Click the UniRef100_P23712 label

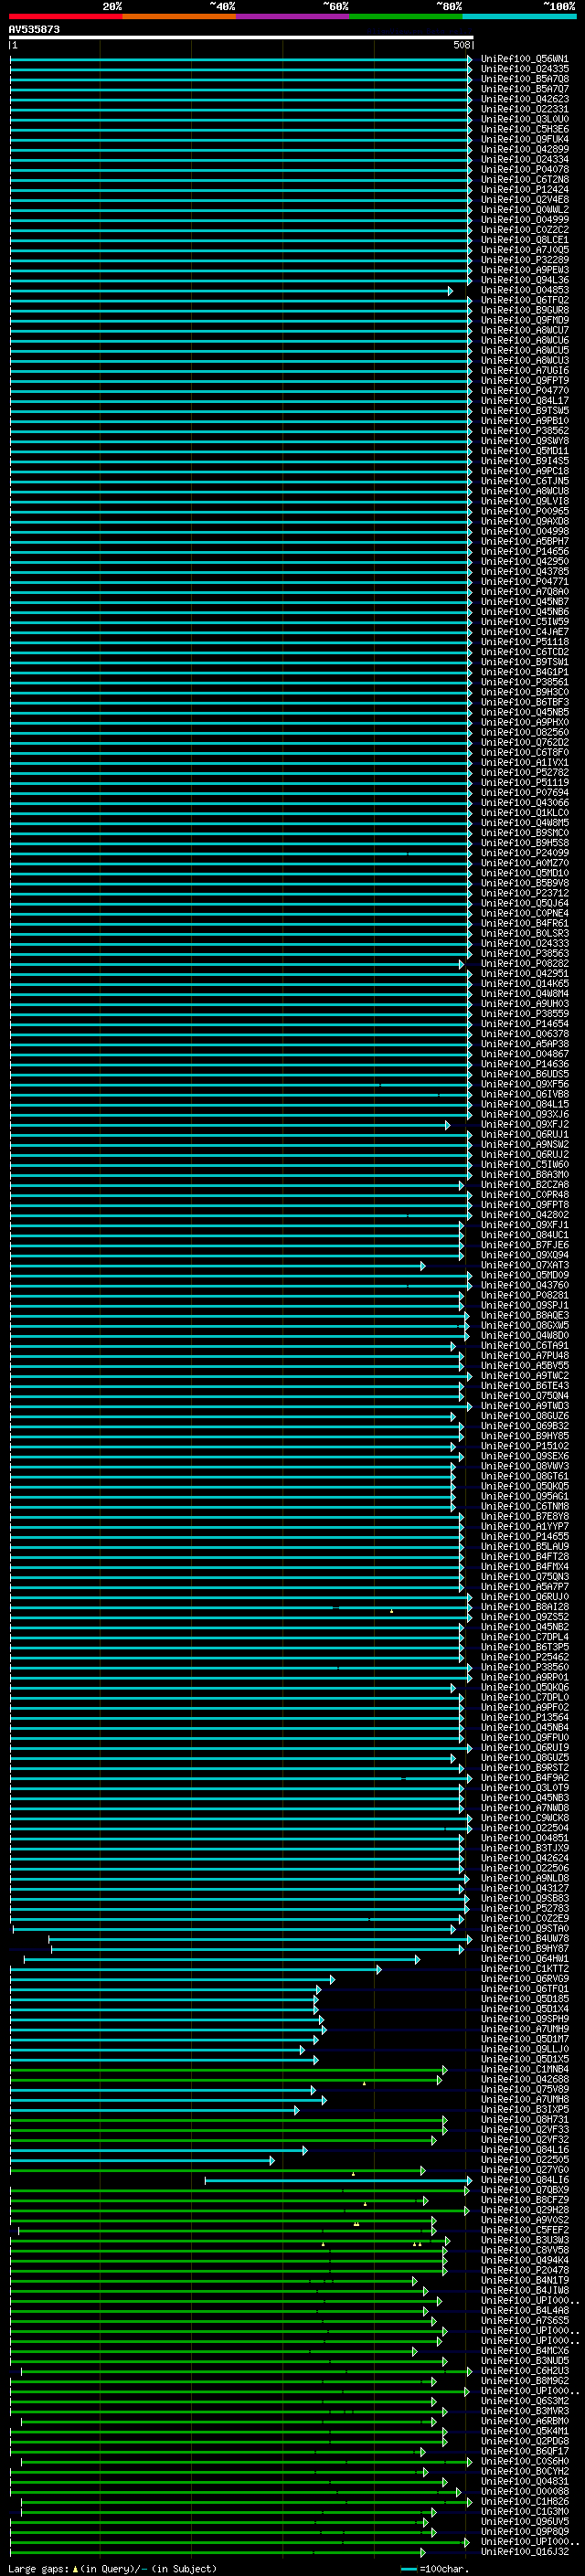coord(525,893)
